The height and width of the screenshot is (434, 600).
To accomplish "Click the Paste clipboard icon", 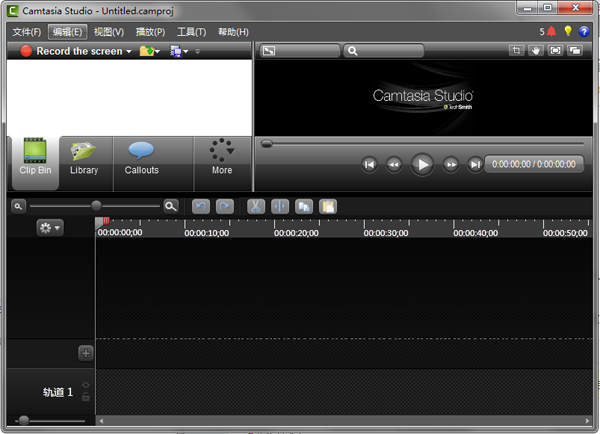I will click(328, 206).
